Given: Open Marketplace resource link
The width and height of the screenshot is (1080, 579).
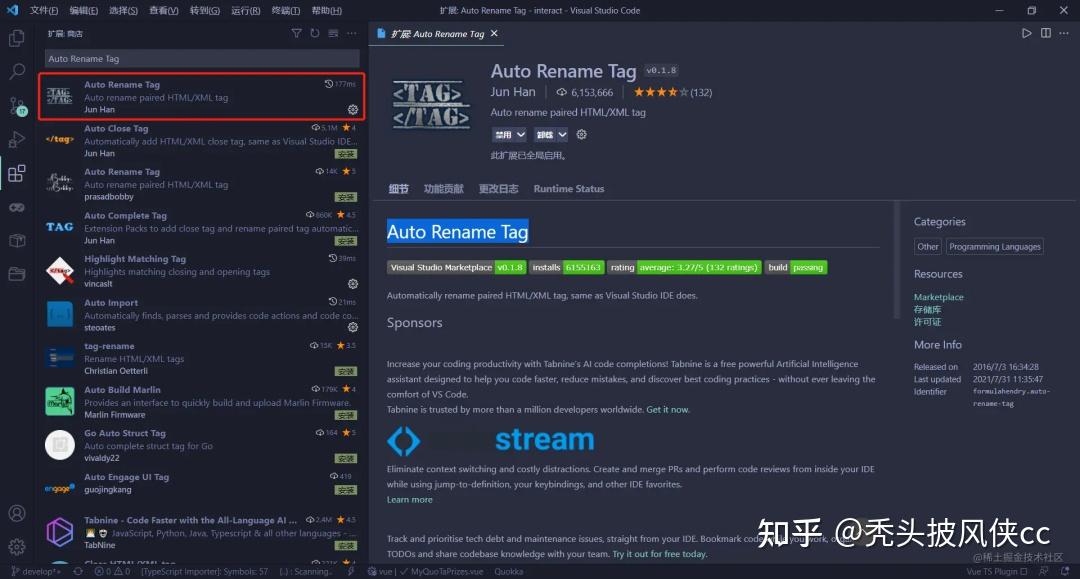Looking at the screenshot, I should point(938,297).
